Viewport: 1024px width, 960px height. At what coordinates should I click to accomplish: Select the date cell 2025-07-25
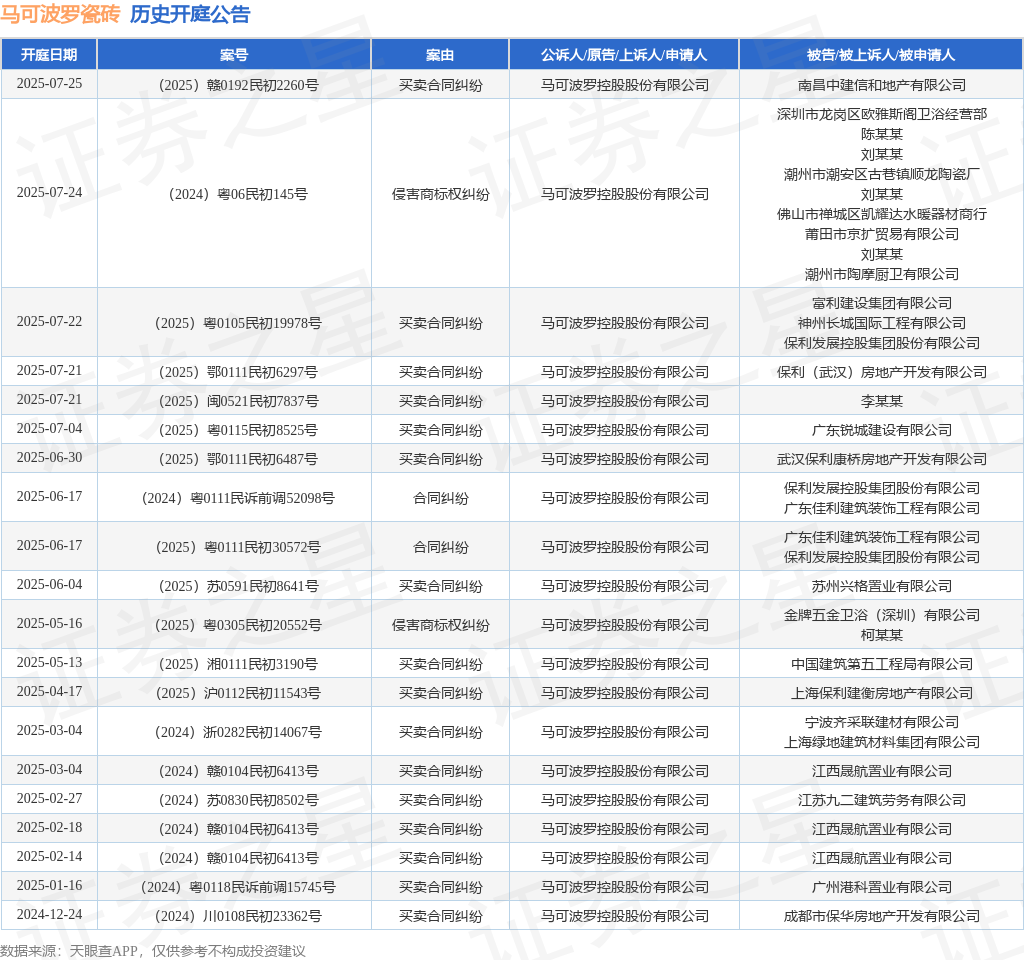[x=50, y=84]
